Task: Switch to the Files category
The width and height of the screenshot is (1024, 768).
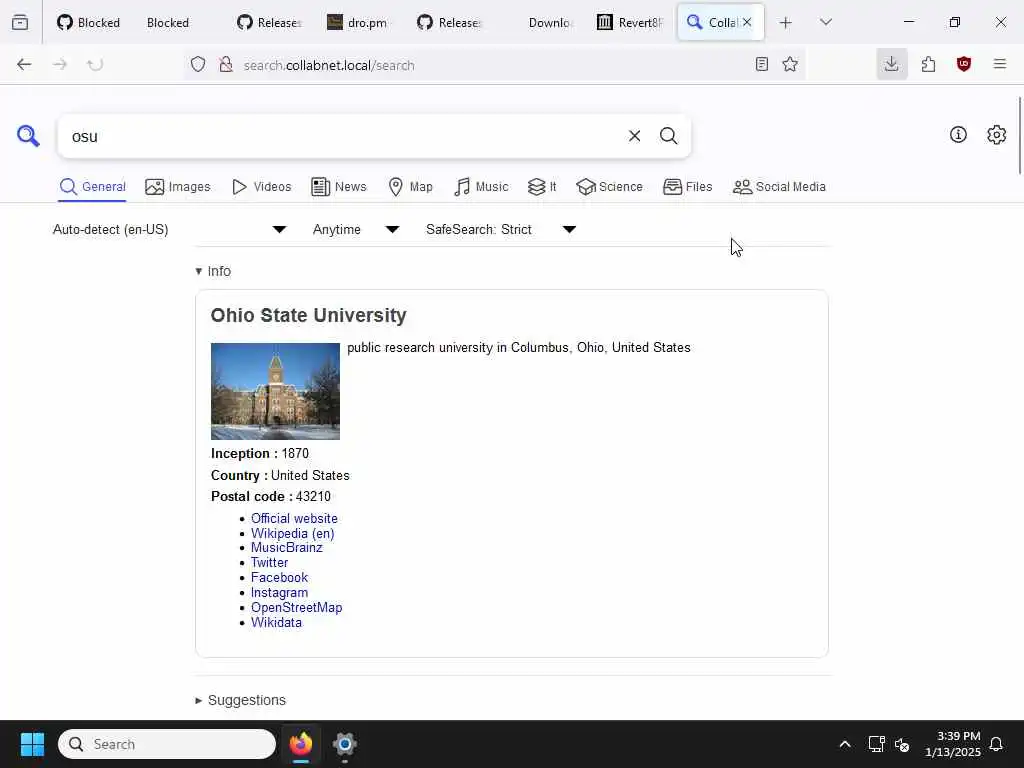Action: click(688, 187)
